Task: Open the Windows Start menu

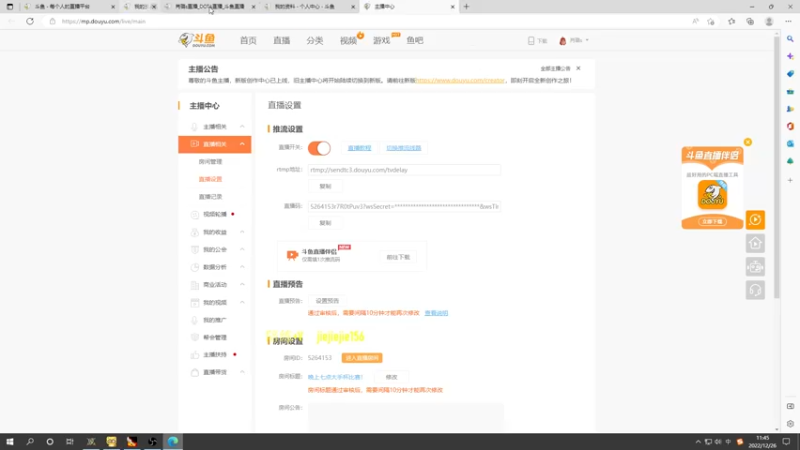Action: pos(10,441)
